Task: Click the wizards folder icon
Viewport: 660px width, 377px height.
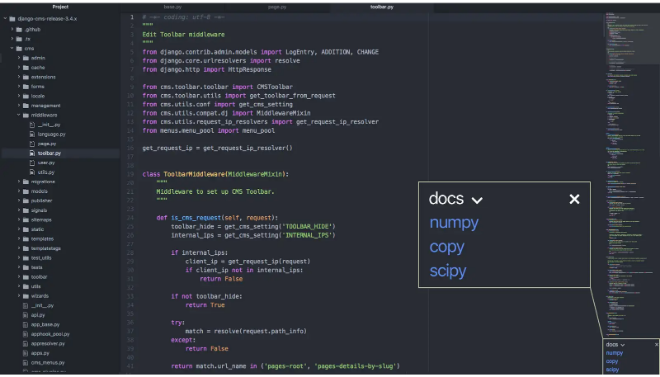Action: (26, 296)
